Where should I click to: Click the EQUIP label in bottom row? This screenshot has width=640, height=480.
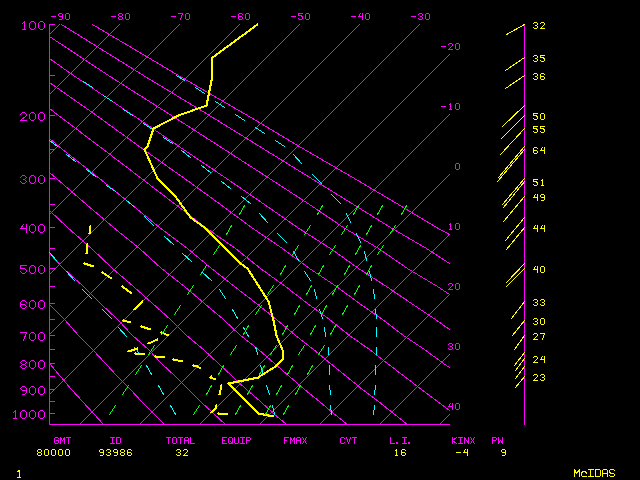pyautogui.click(x=236, y=440)
